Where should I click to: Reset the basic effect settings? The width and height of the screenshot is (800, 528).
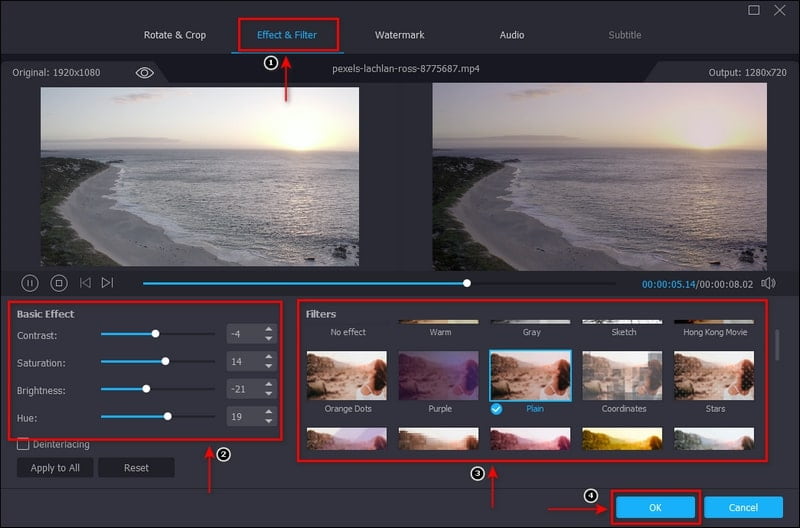click(136, 467)
